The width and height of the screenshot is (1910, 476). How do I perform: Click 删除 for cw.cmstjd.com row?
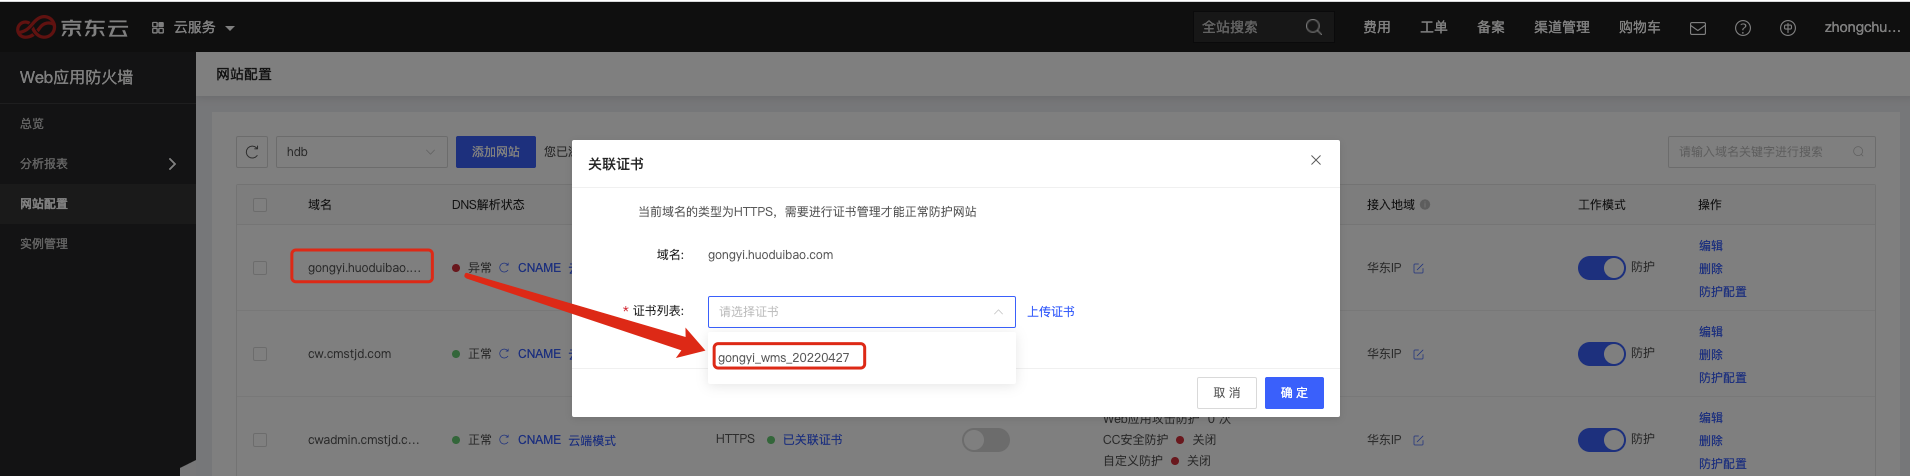pos(1711,355)
